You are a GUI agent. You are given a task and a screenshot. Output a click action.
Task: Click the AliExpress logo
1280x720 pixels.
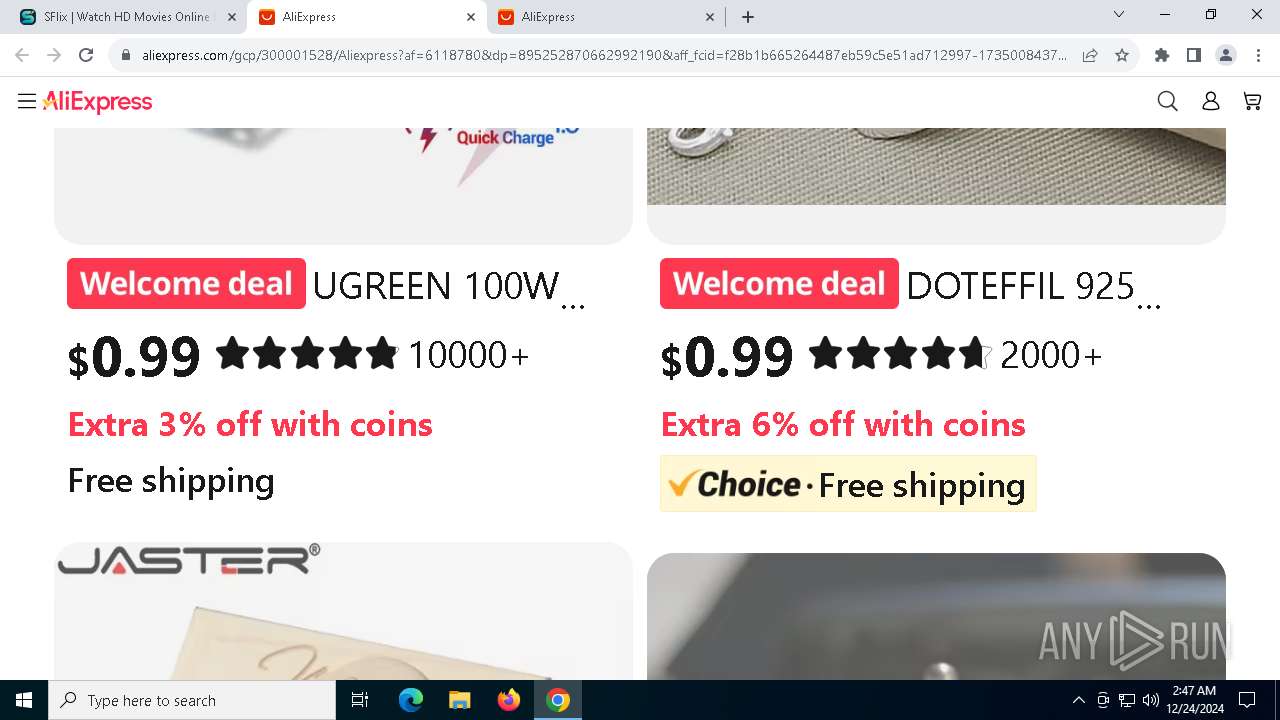tap(98, 102)
